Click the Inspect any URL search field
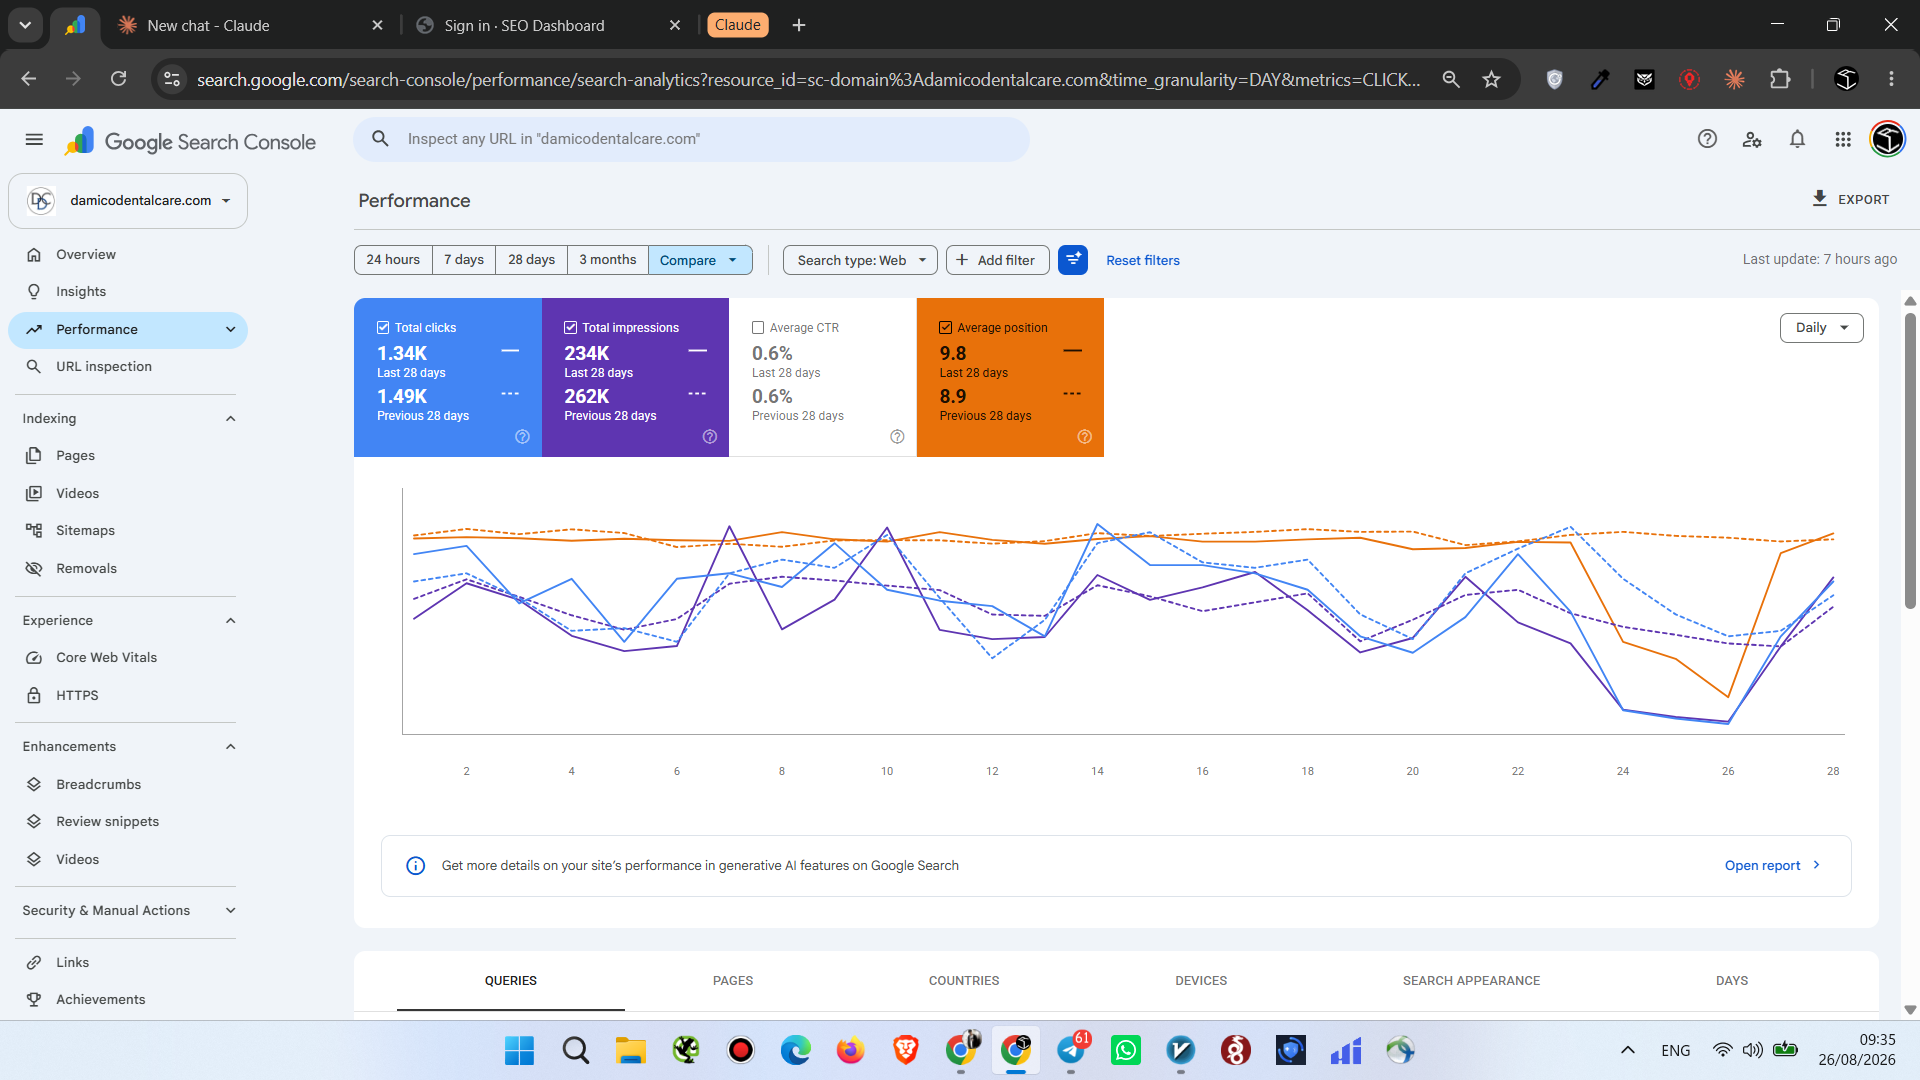 691,139
